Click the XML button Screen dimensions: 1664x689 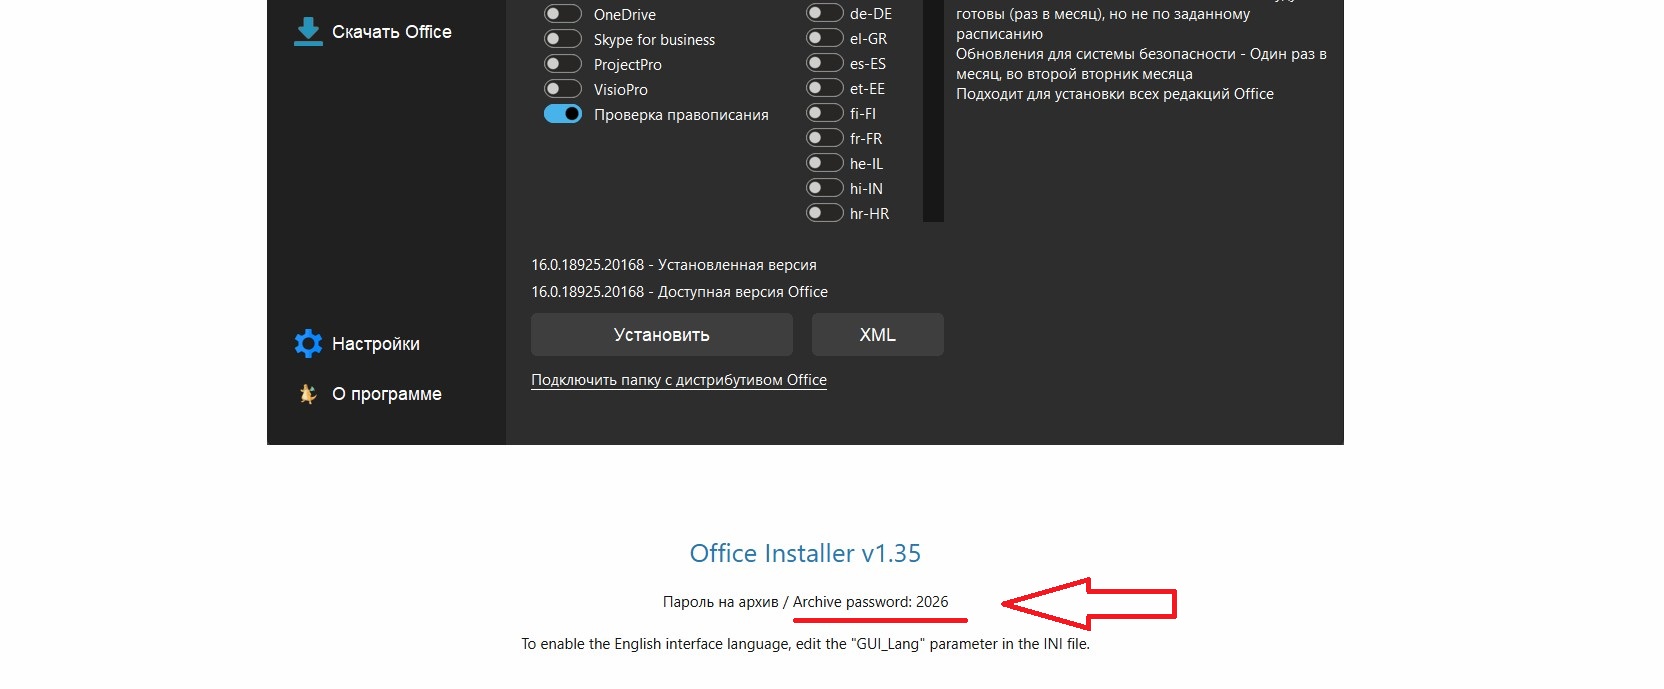point(878,335)
